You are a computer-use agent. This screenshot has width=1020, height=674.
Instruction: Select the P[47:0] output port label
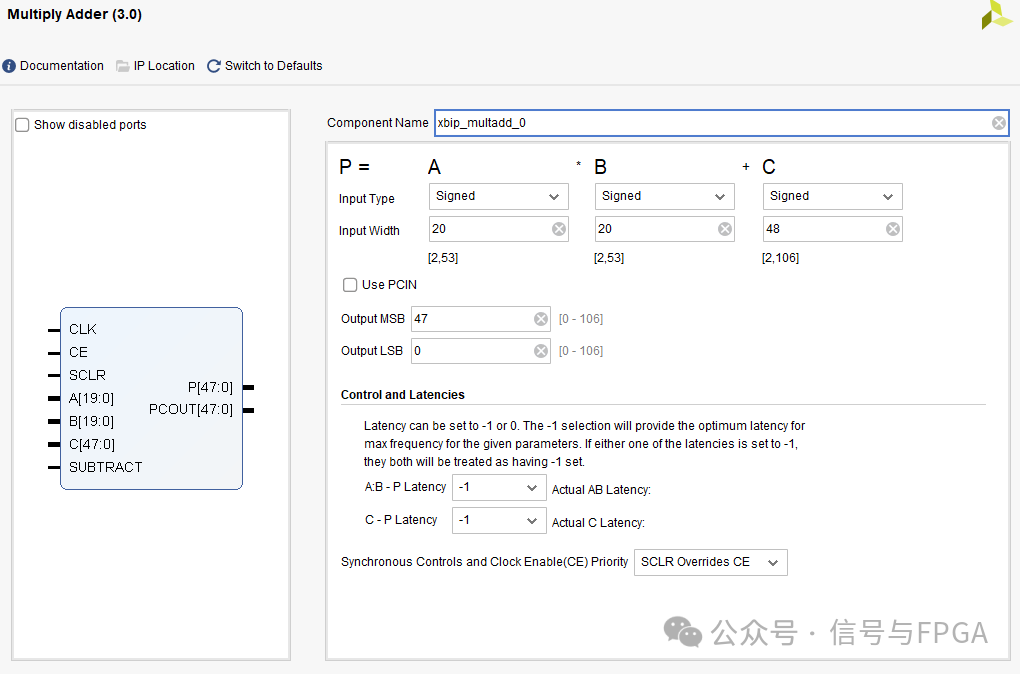click(210, 387)
